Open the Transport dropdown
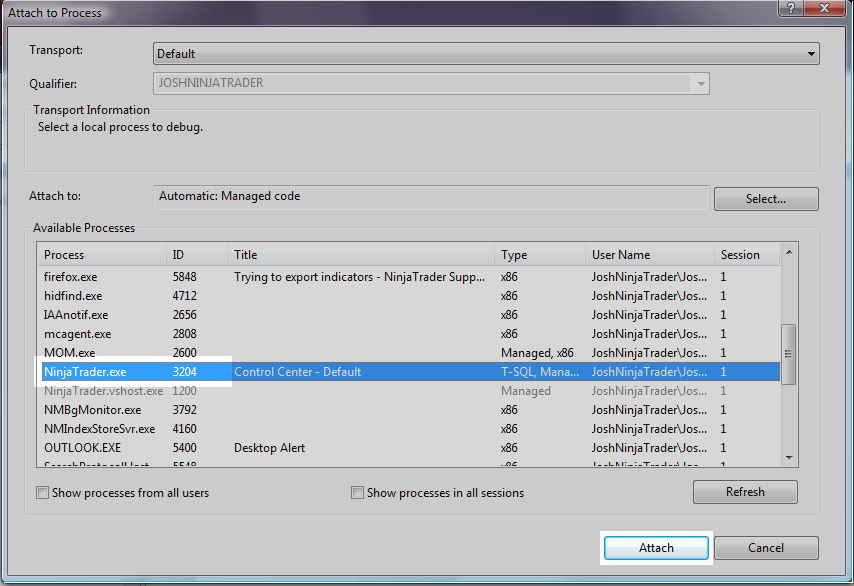Image resolution: width=854 pixels, height=586 pixels. pyautogui.click(x=812, y=53)
